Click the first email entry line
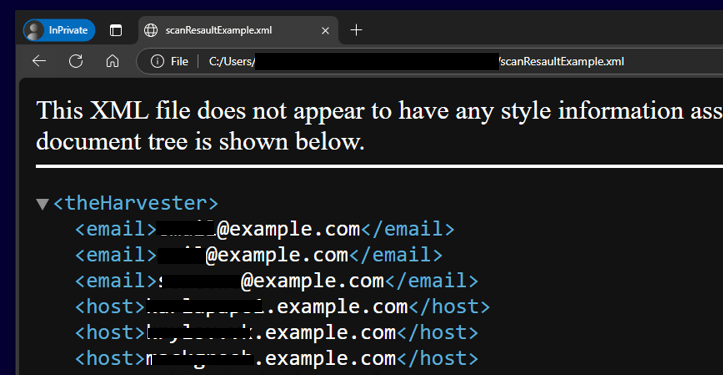This screenshot has width=723, height=375. click(x=265, y=229)
